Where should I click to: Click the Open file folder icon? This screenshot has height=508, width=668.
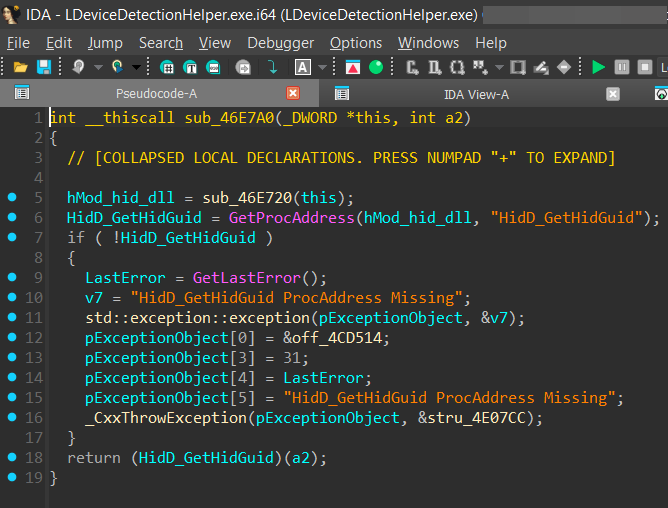(20, 67)
